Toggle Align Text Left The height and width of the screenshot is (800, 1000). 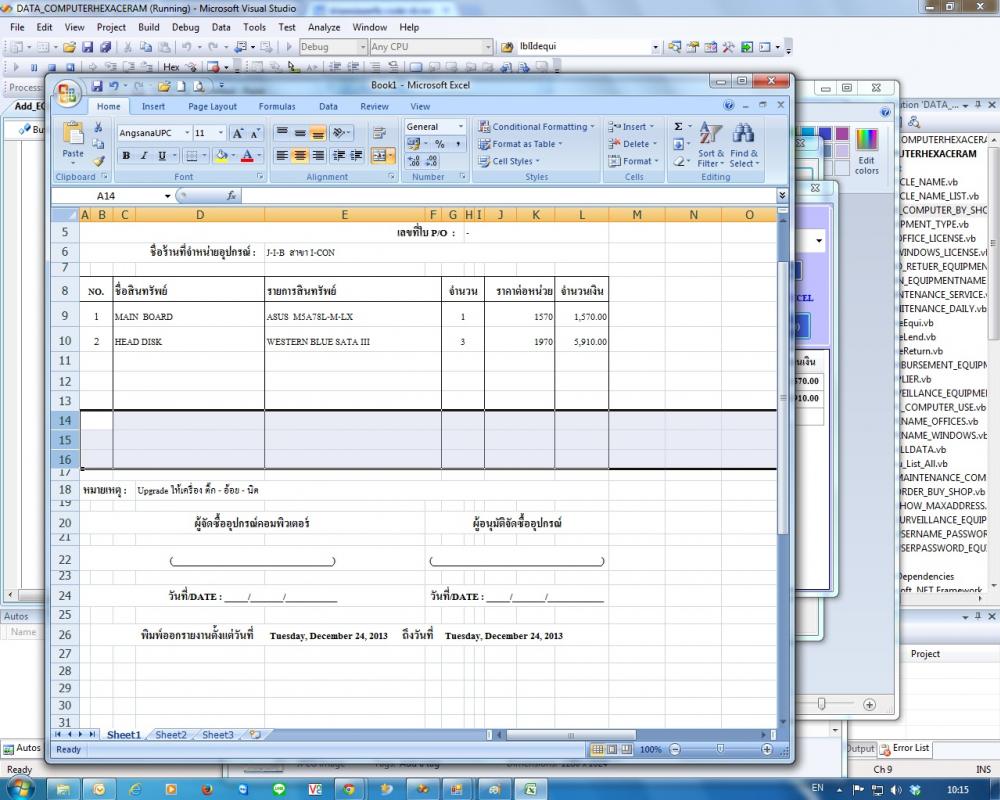point(282,156)
